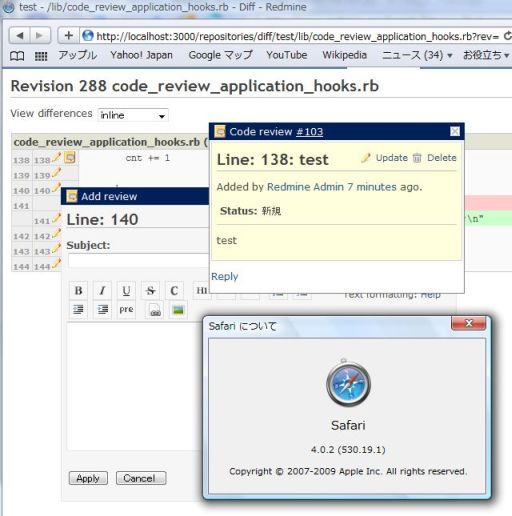This screenshot has height=516, width=512.
Task: Open Google マップ bookmark
Action: (221, 55)
